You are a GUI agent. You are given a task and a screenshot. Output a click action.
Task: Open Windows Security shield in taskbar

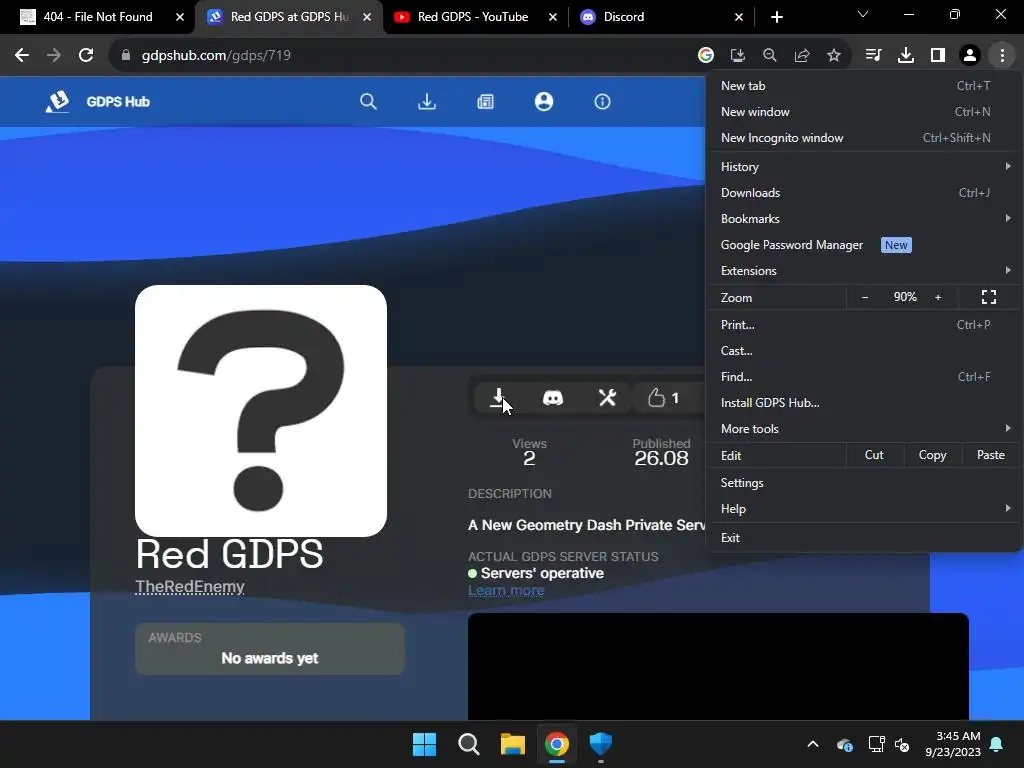pos(601,744)
